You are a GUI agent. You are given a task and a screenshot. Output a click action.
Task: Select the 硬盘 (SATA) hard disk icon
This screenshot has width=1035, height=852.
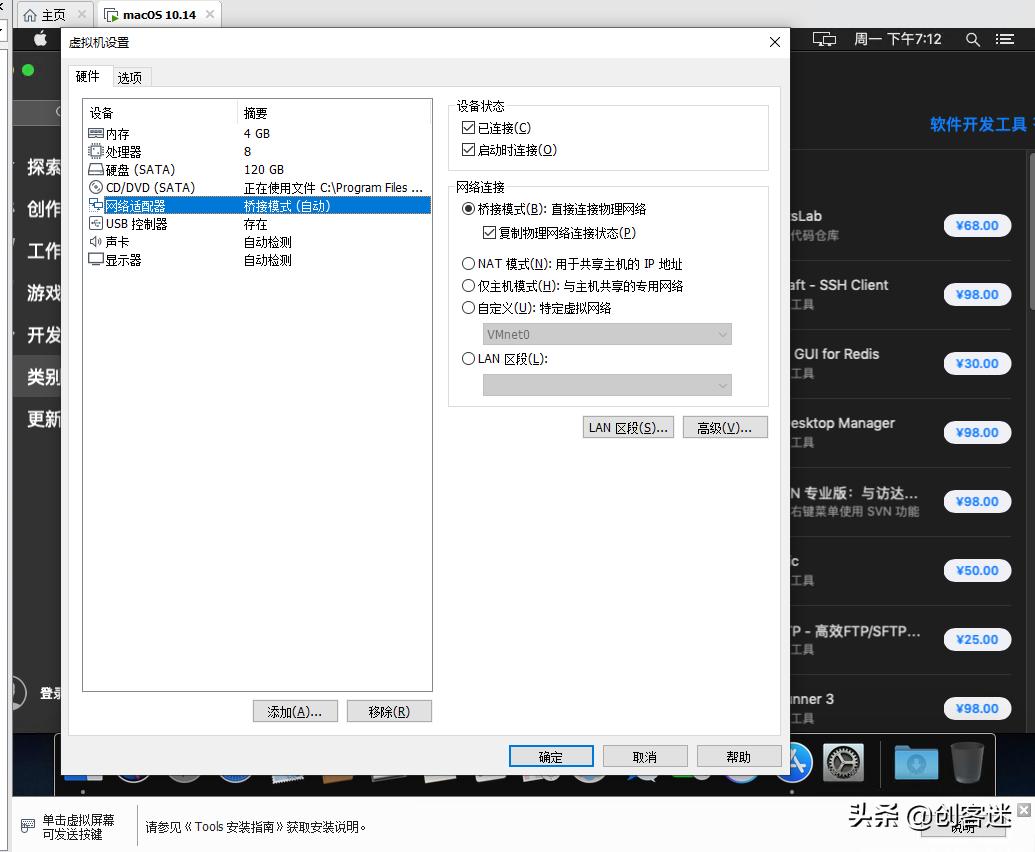pos(96,169)
